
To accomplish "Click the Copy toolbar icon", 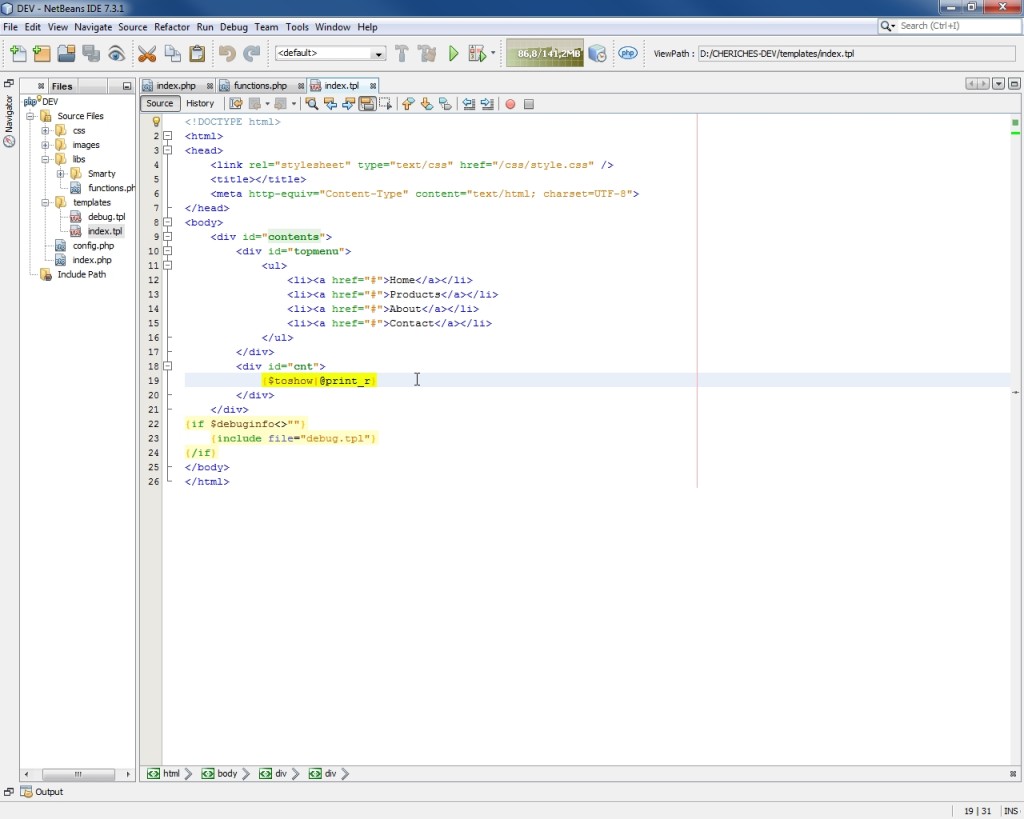I will tap(172, 54).
